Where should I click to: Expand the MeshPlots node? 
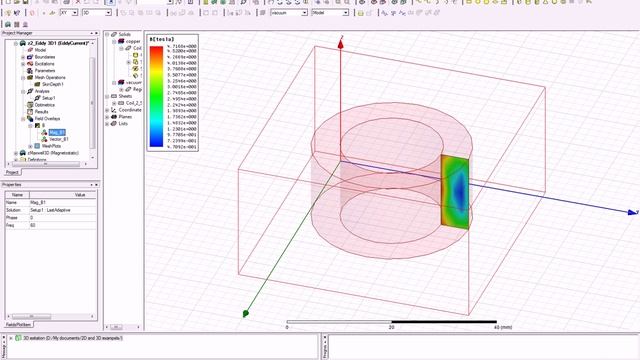30,146
